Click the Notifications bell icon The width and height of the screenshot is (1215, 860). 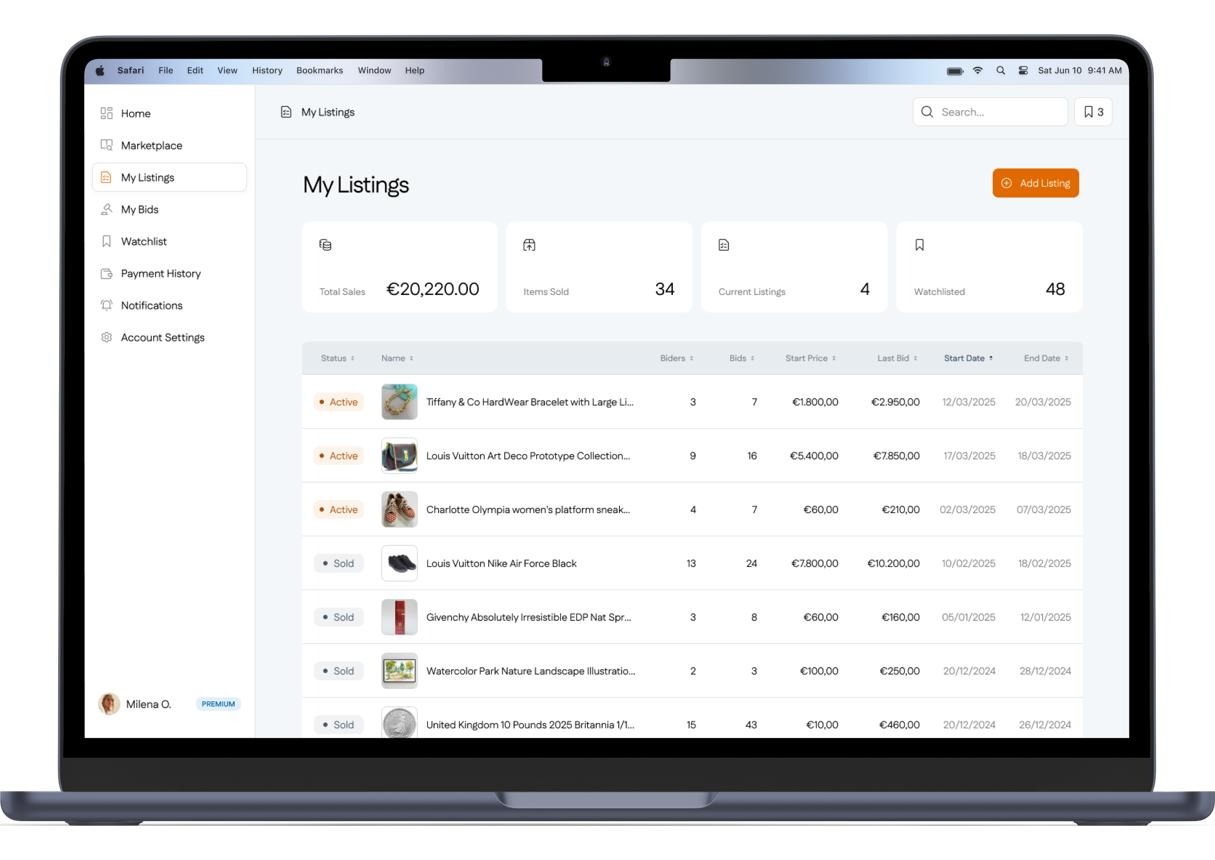click(106, 305)
